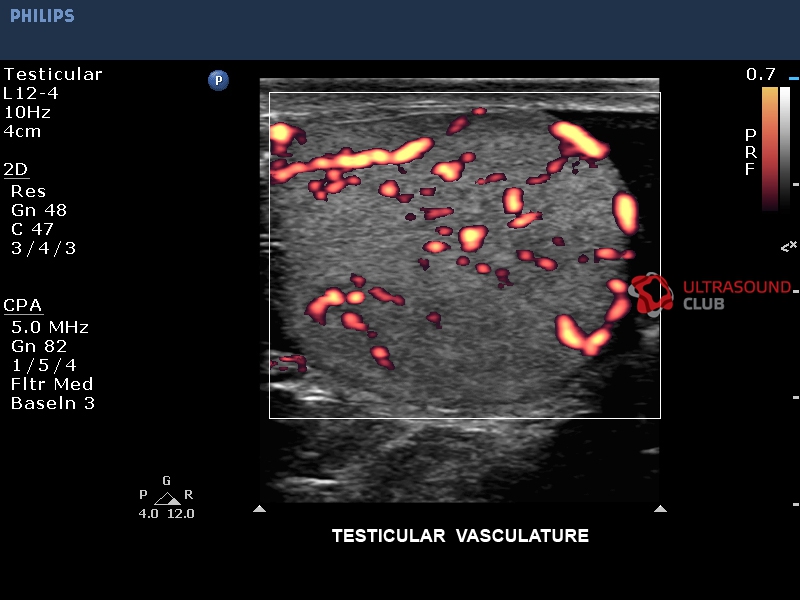The height and width of the screenshot is (600, 800).
Task: Click the blue depth scale tick
Action: pos(793,79)
